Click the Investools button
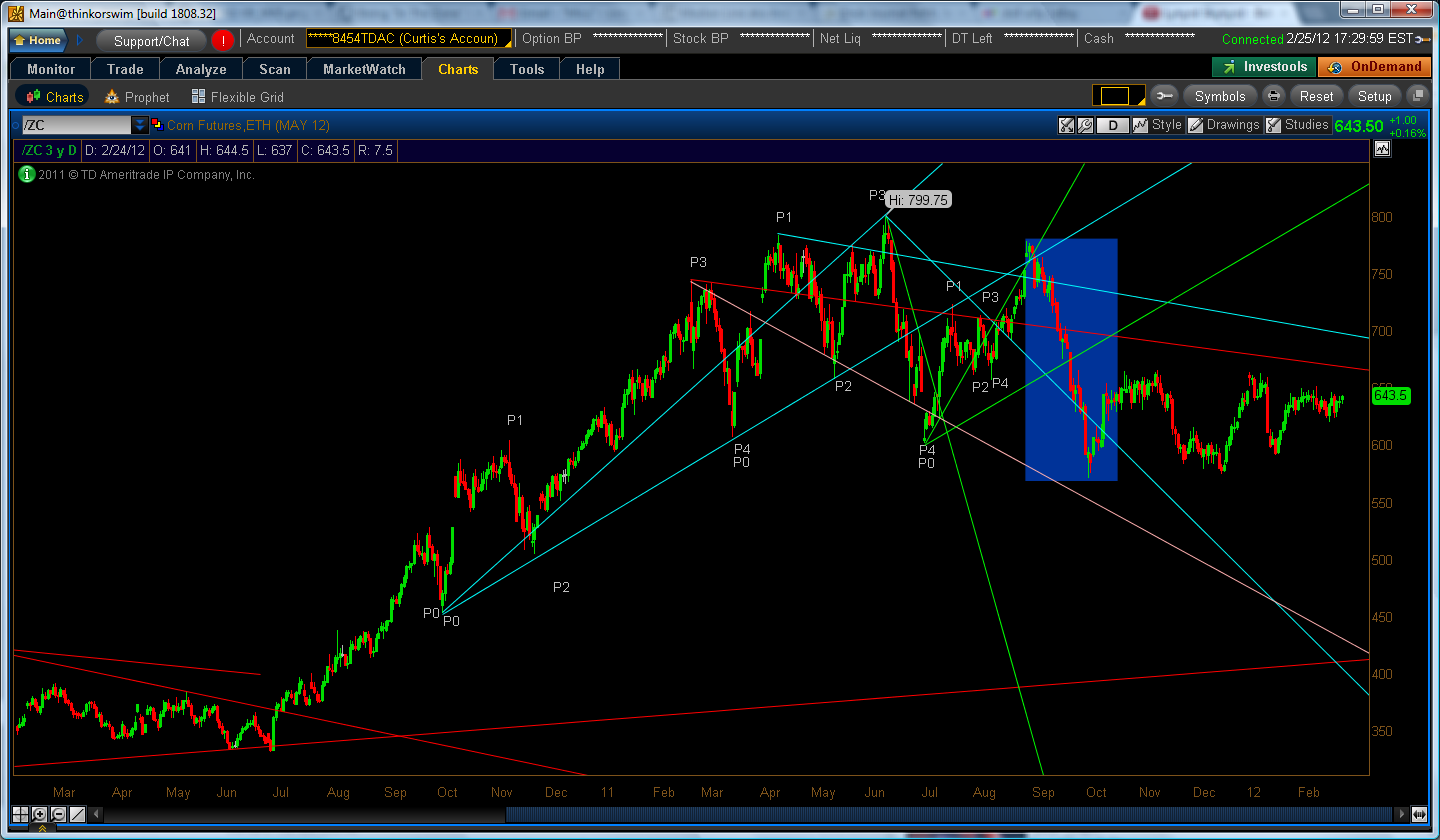1440x840 pixels. click(1264, 67)
